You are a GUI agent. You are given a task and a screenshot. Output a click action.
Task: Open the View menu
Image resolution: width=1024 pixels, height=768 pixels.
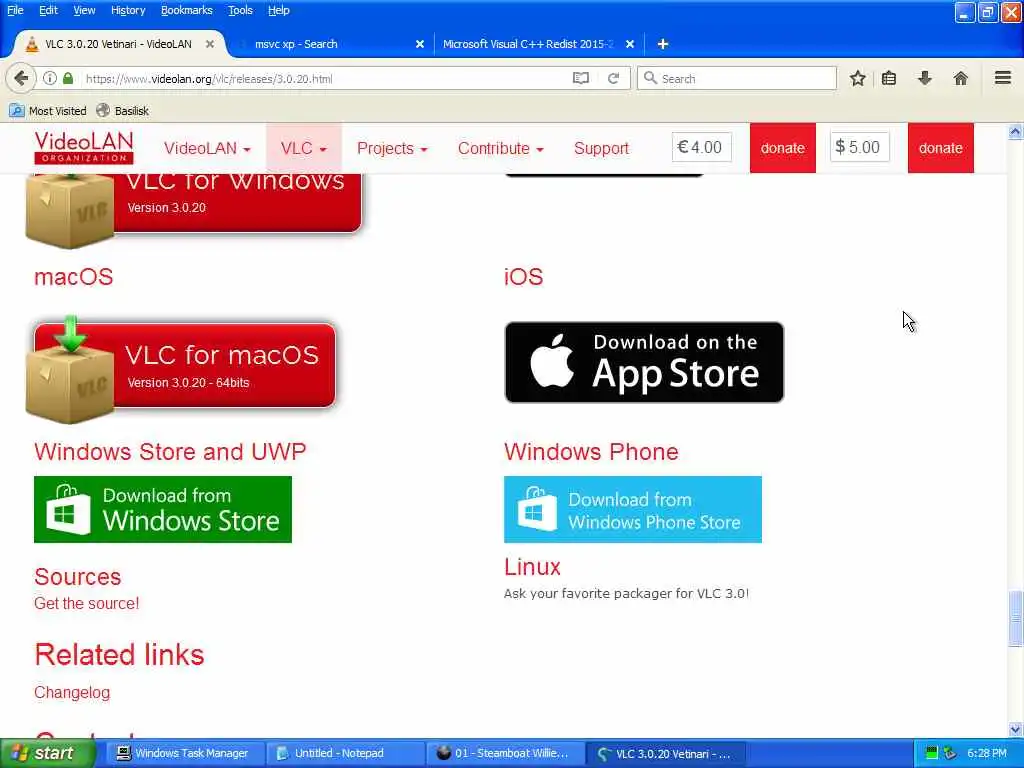point(84,10)
